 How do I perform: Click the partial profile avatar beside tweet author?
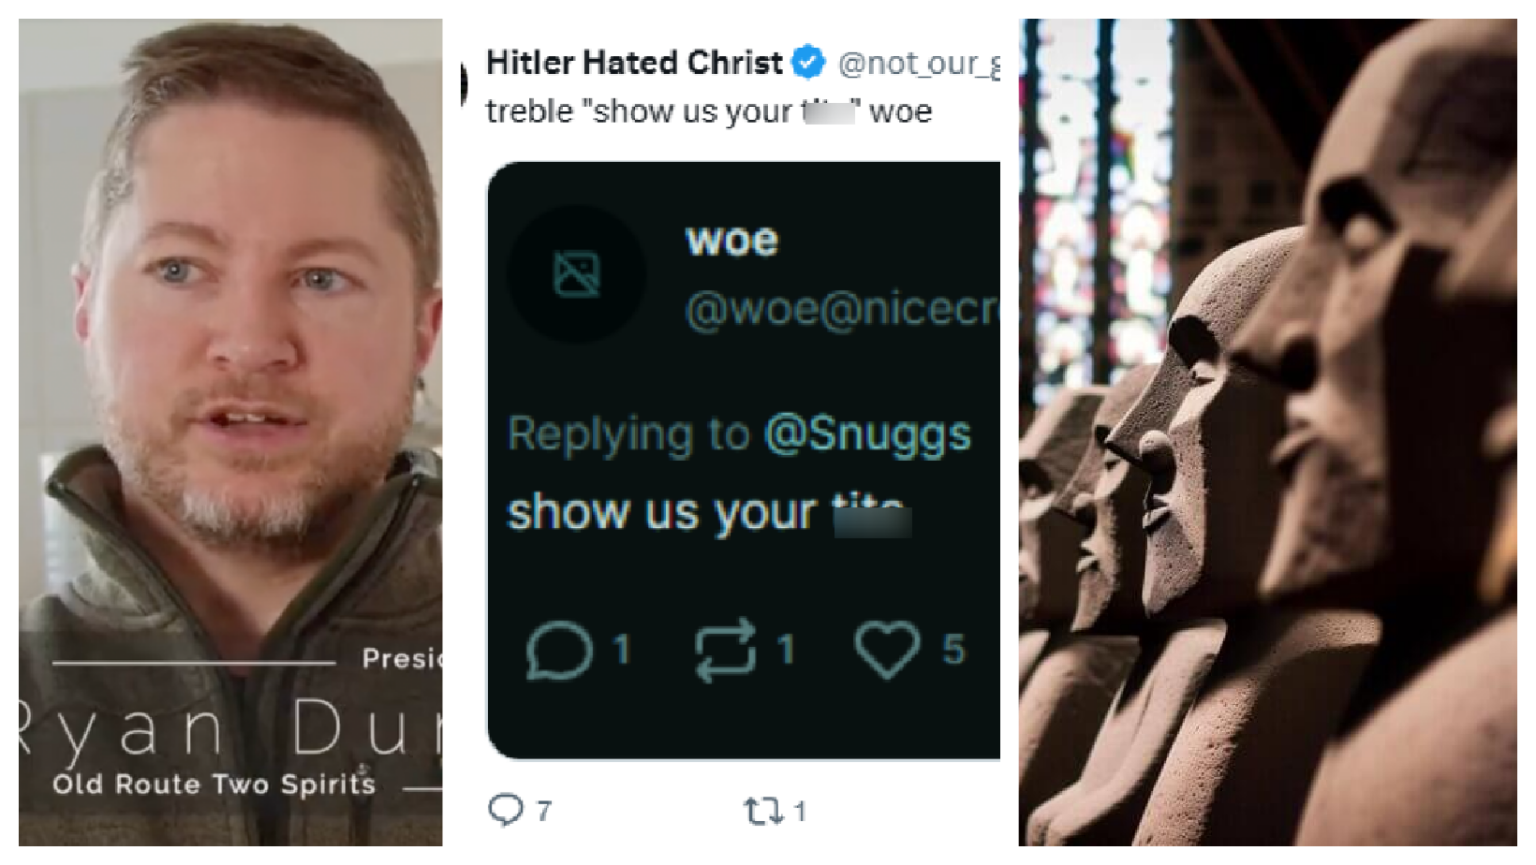465,84
